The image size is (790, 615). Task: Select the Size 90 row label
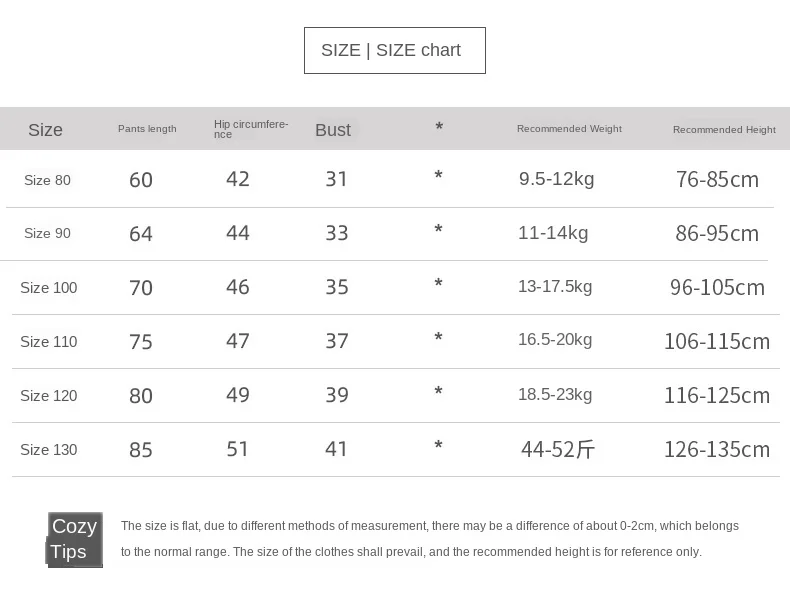(x=47, y=233)
